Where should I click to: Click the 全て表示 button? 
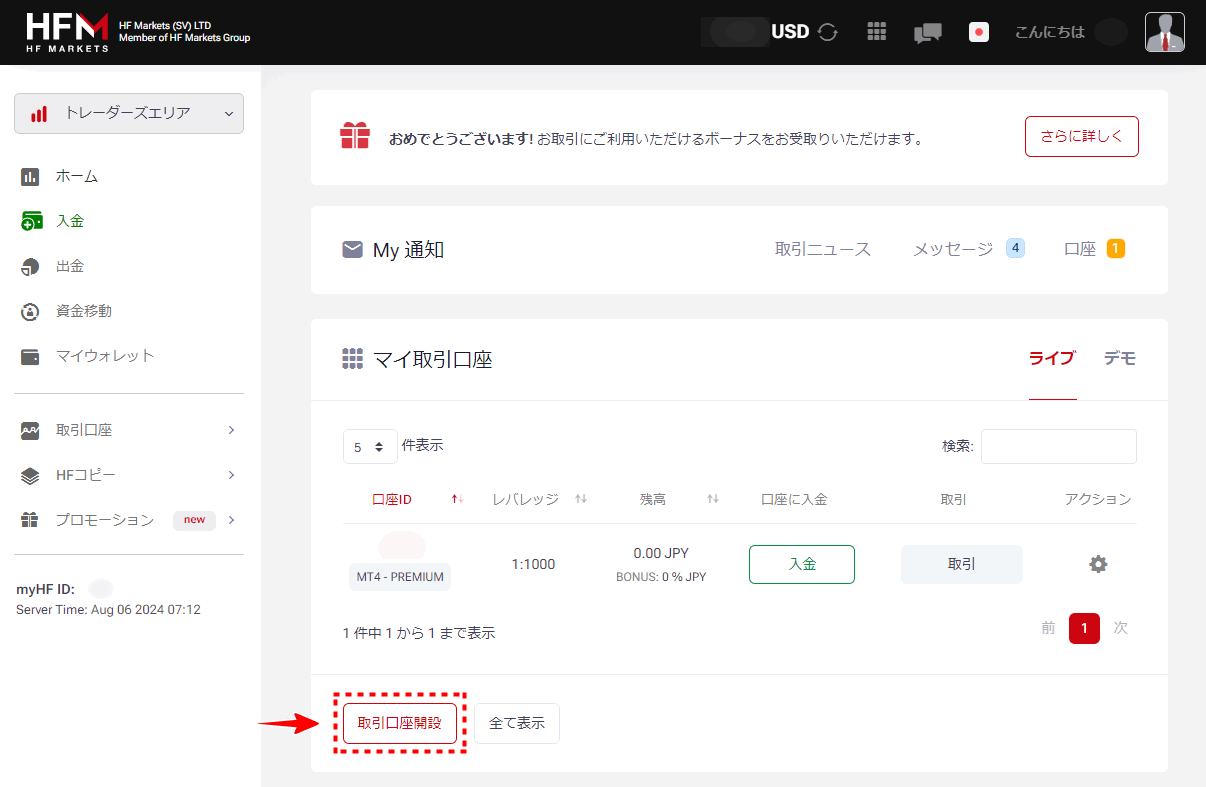(x=517, y=723)
